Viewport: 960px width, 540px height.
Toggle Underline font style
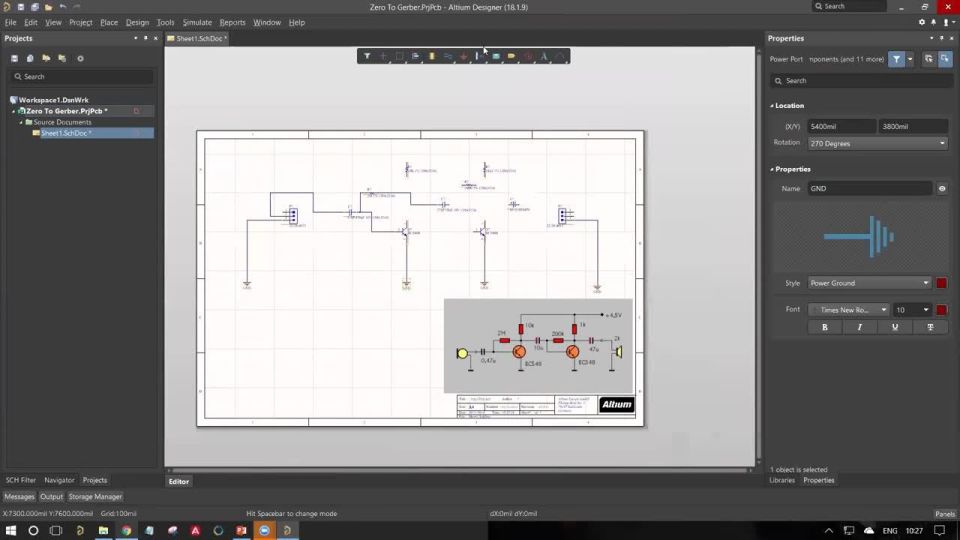point(895,327)
